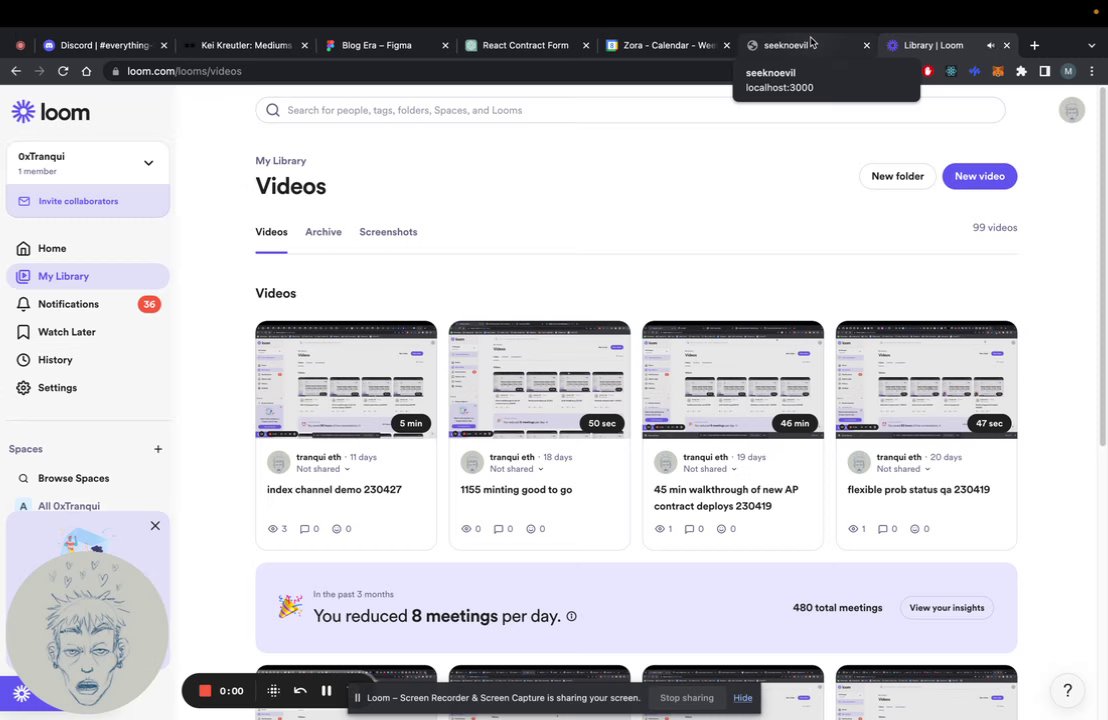
Task: Click Invite collaborators
Action: pos(88,201)
